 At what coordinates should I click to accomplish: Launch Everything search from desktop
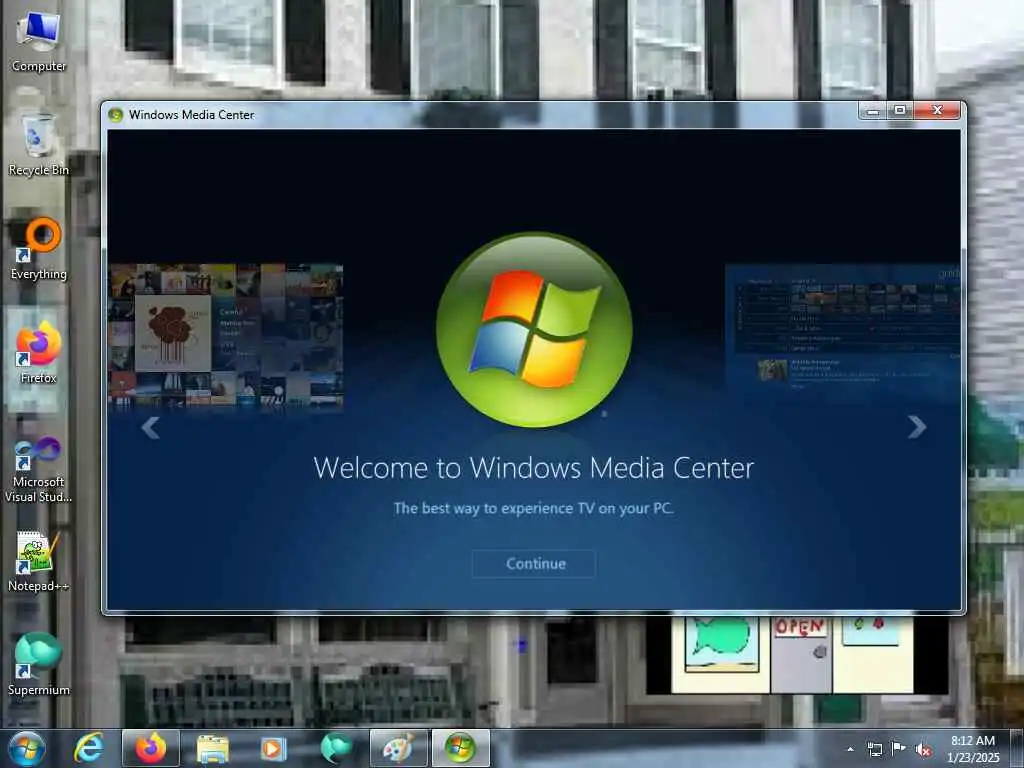point(39,249)
